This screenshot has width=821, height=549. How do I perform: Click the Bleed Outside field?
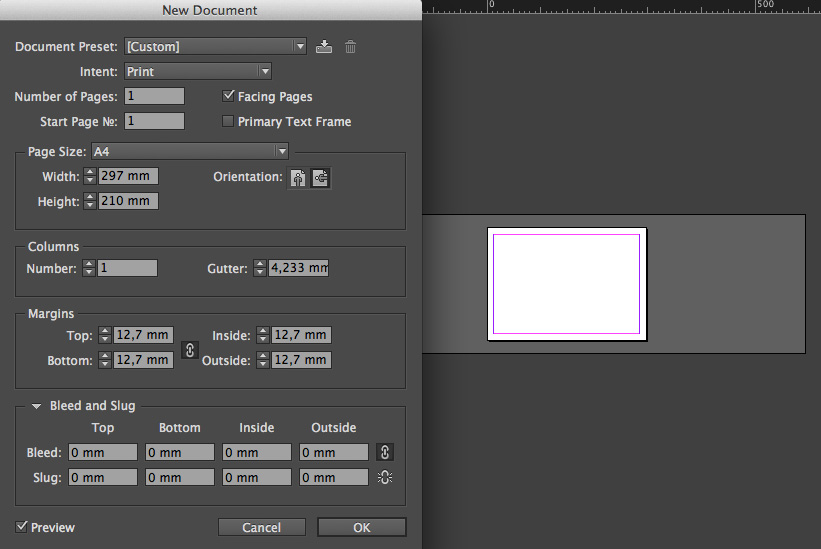click(x=334, y=452)
